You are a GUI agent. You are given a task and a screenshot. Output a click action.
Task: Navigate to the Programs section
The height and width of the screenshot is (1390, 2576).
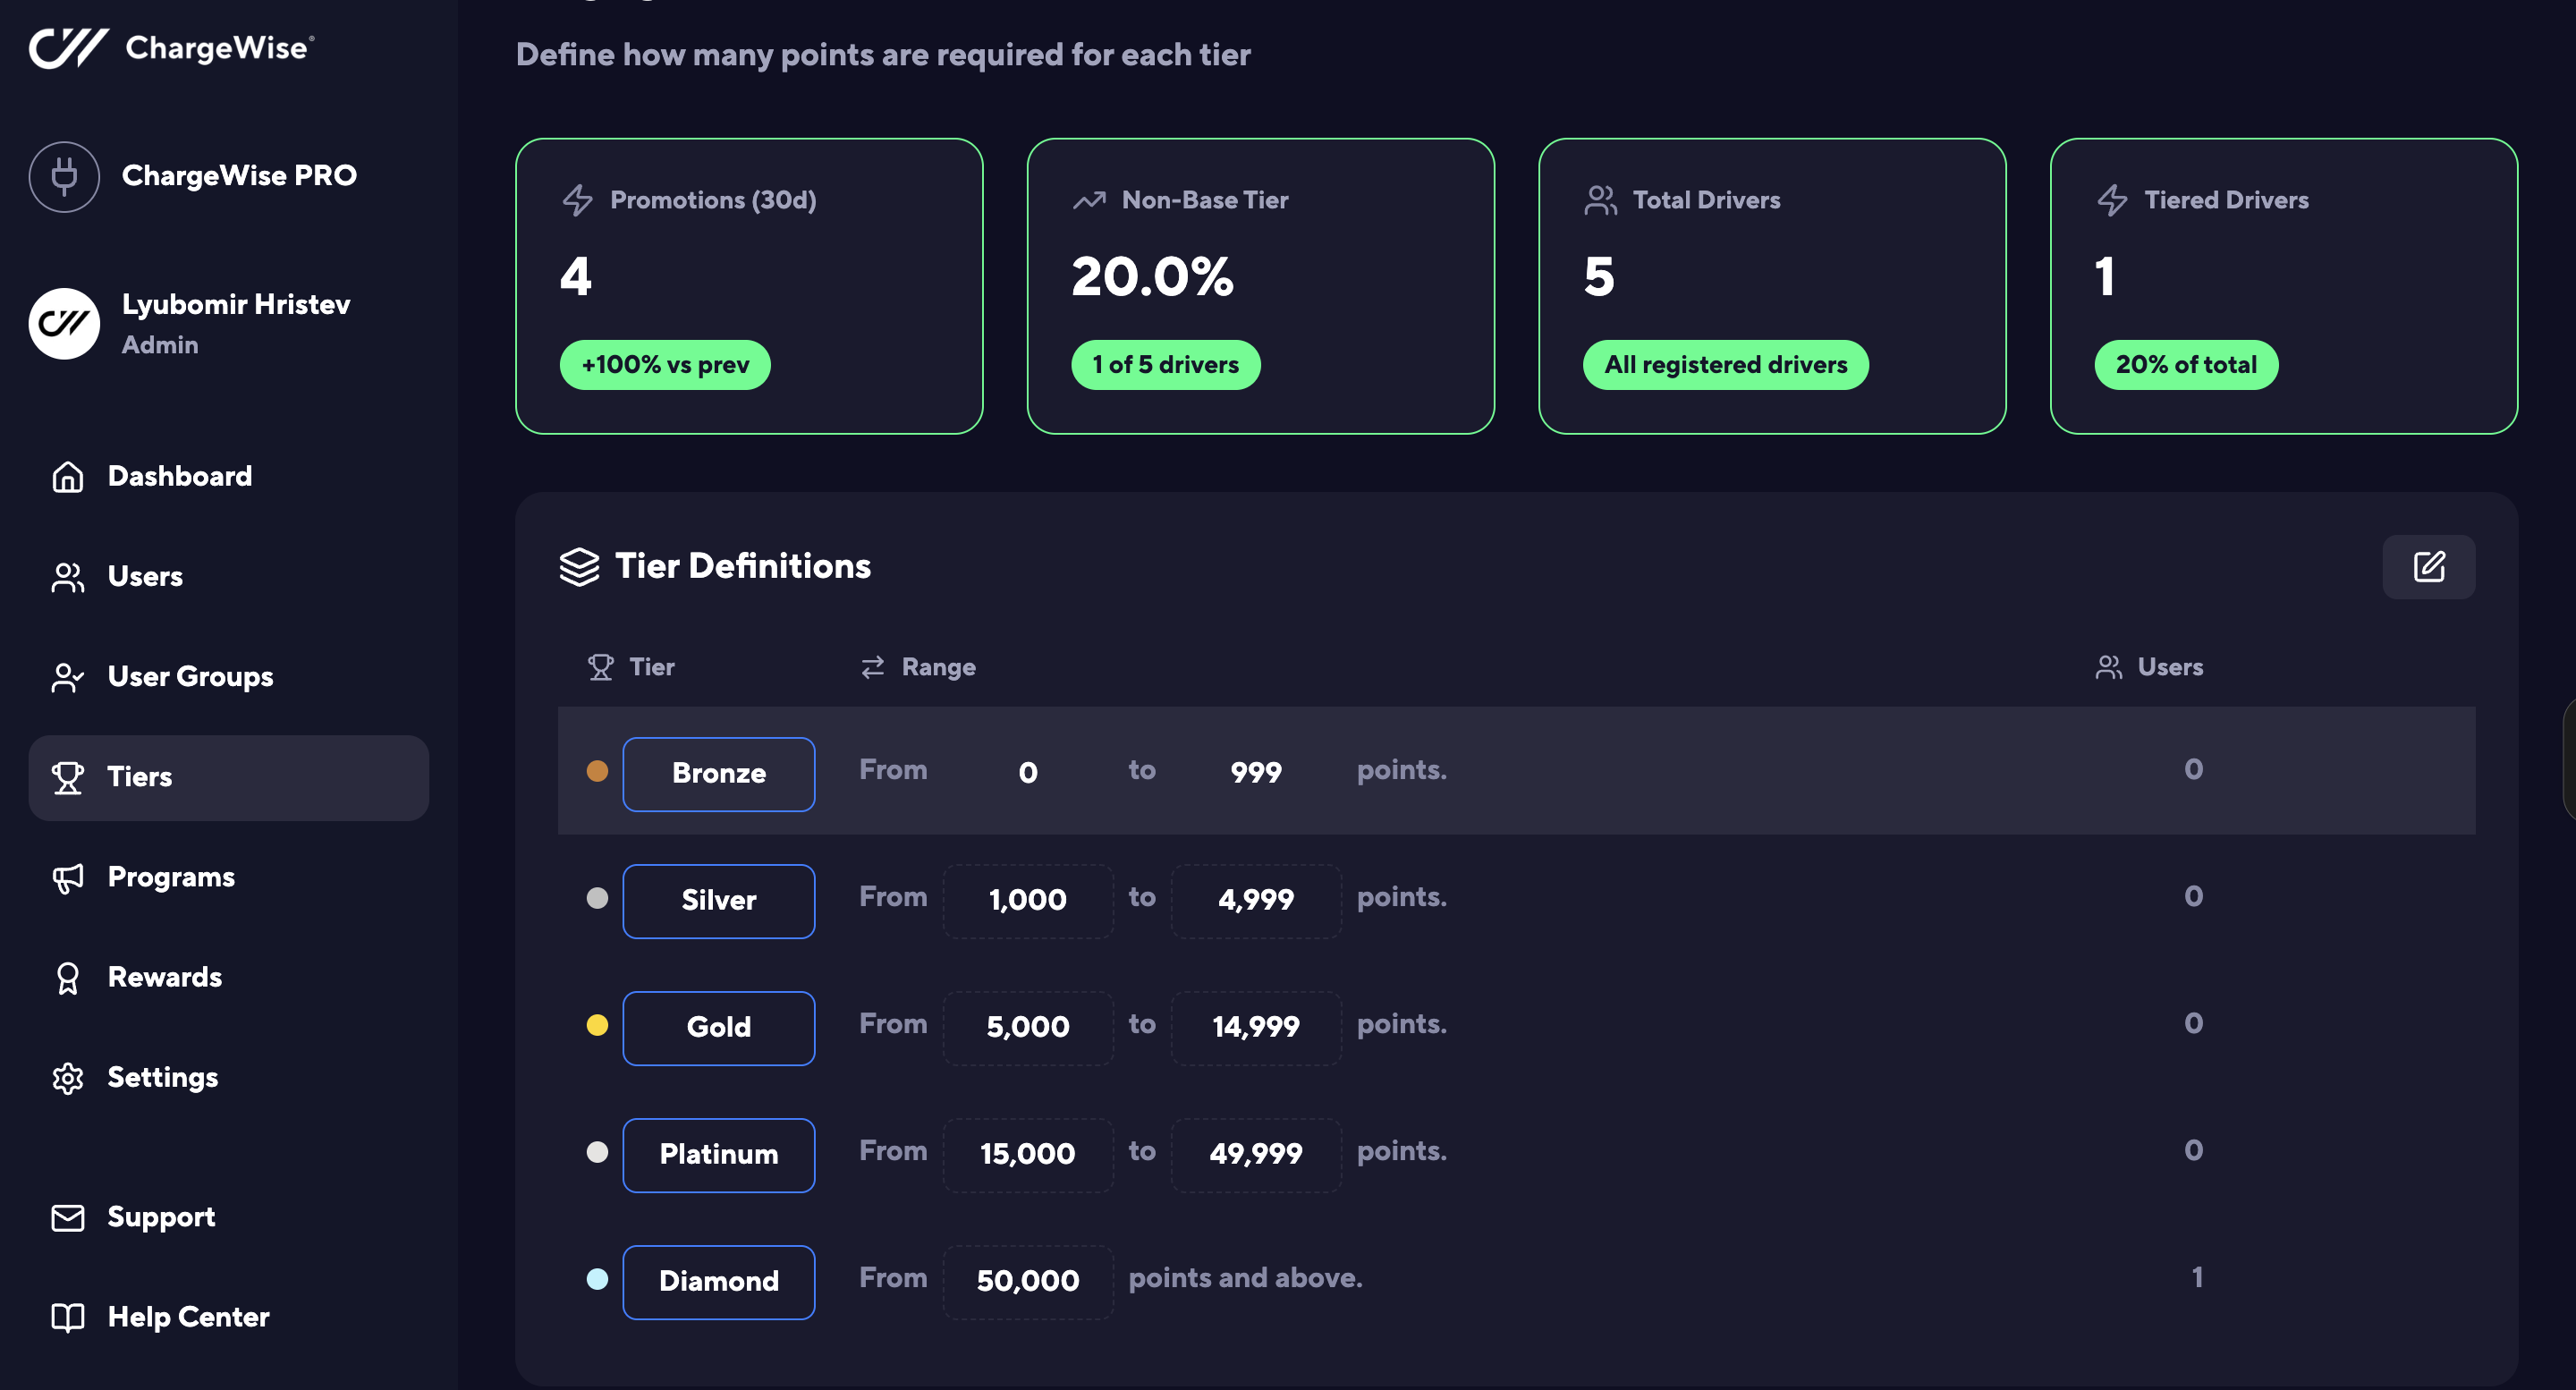(x=171, y=877)
